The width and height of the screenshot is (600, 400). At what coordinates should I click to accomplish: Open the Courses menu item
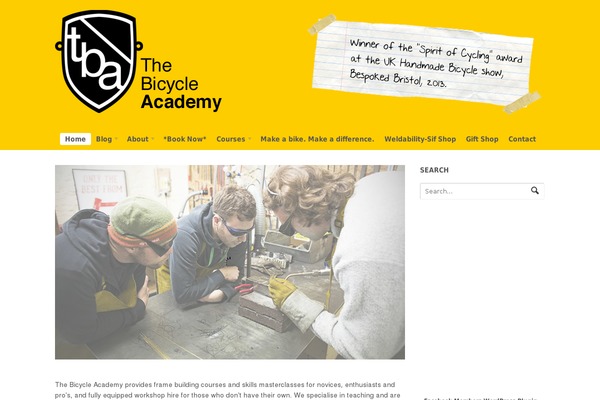231,139
